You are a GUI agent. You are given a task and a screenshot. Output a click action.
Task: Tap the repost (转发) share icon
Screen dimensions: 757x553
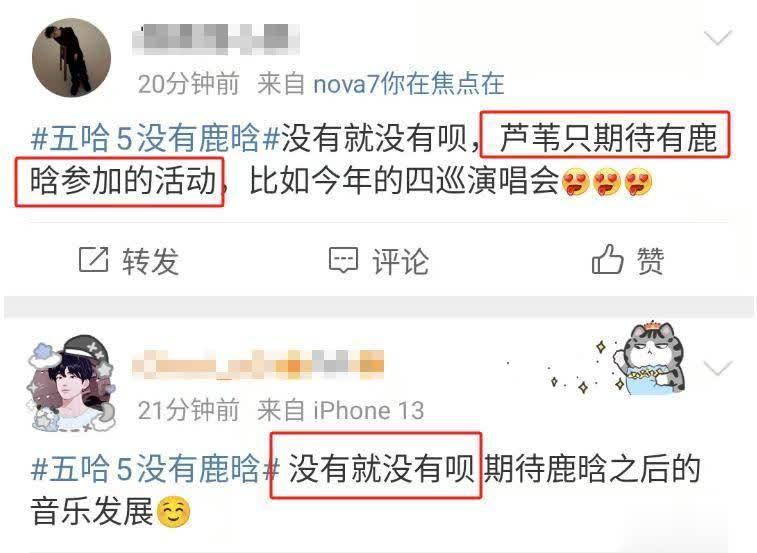[94, 259]
